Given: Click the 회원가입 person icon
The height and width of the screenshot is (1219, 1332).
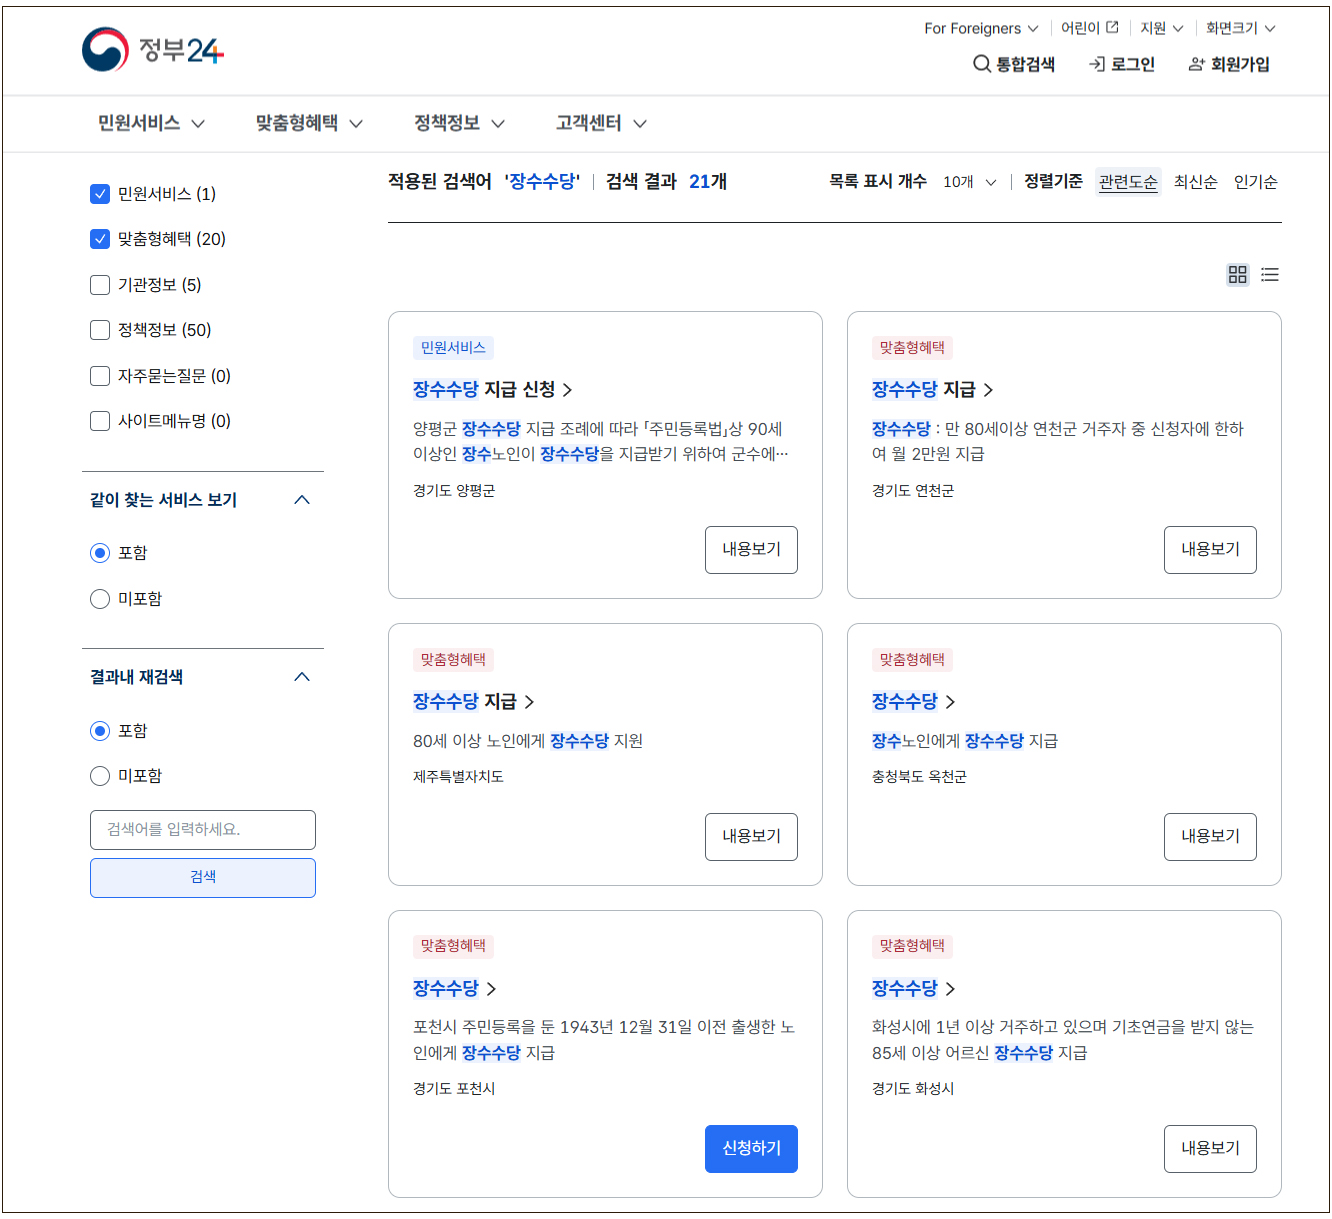Looking at the screenshot, I should (x=1196, y=64).
